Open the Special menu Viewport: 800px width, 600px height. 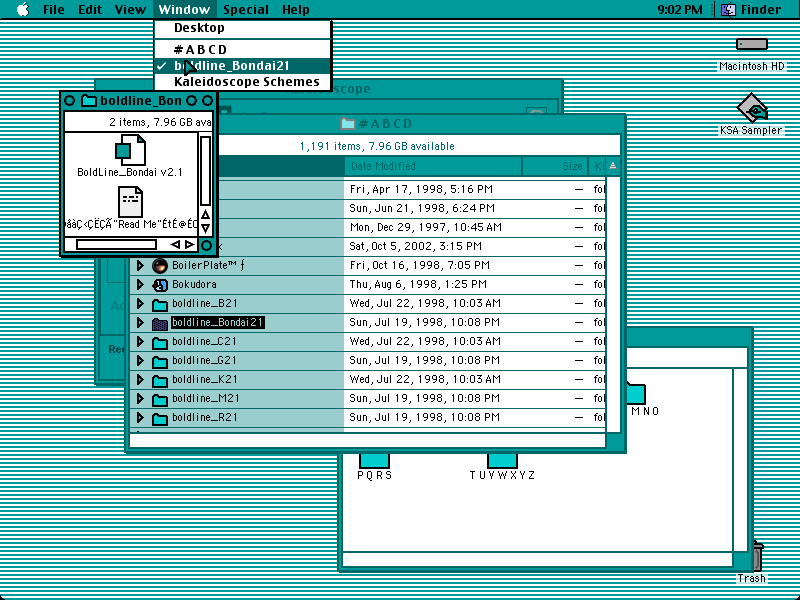pyautogui.click(x=246, y=9)
